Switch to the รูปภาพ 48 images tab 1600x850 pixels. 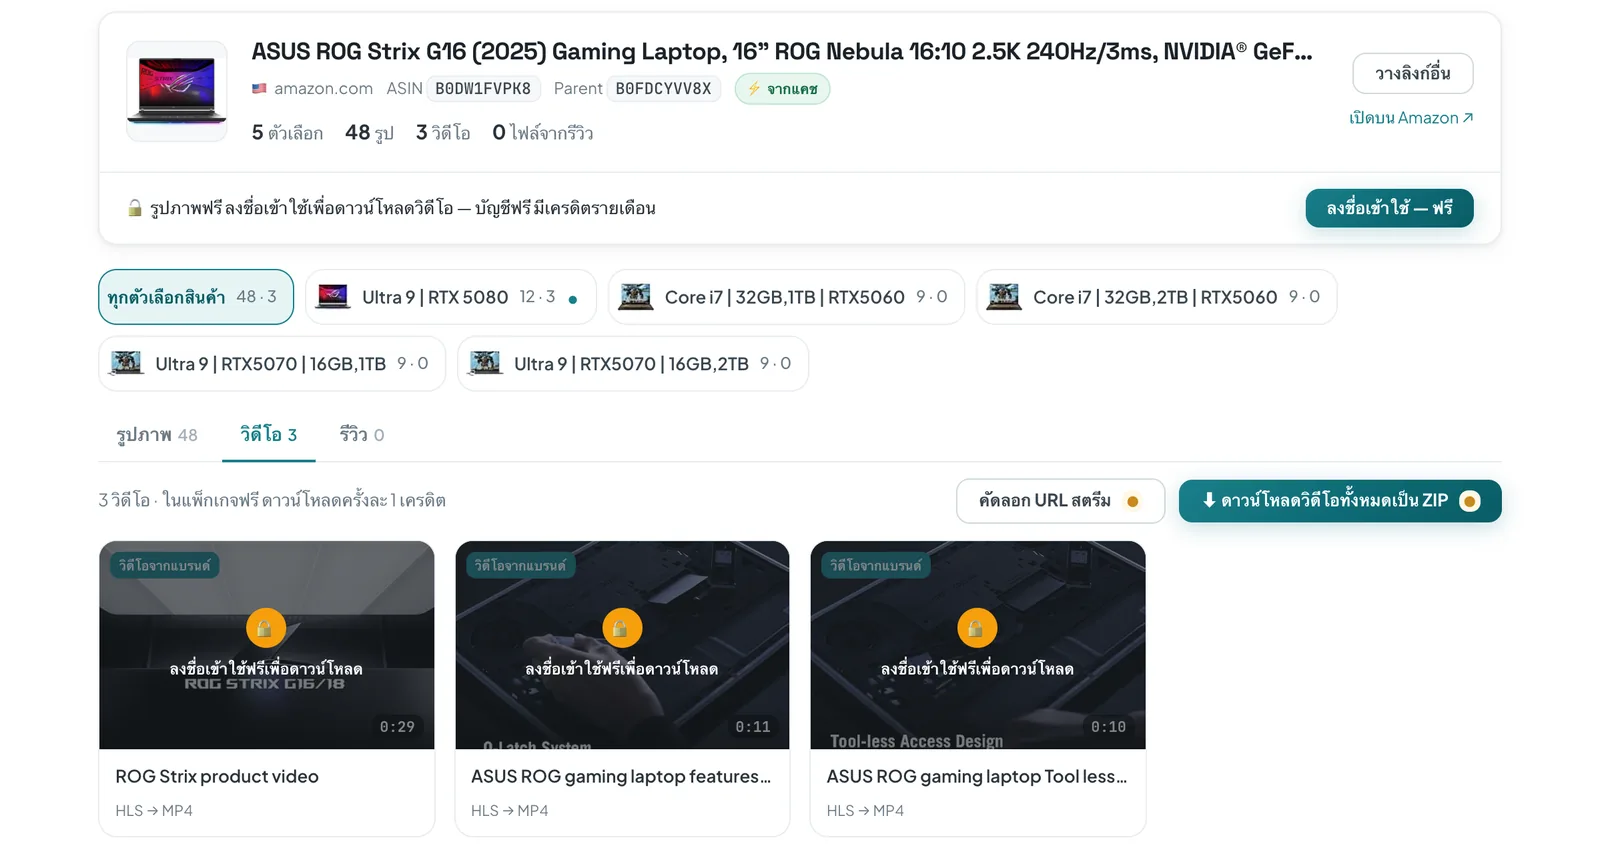[157, 435]
